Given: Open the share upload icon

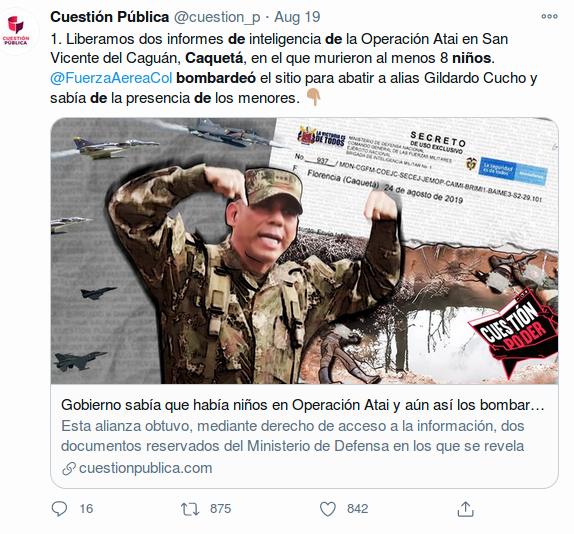Looking at the screenshot, I should [x=466, y=509].
